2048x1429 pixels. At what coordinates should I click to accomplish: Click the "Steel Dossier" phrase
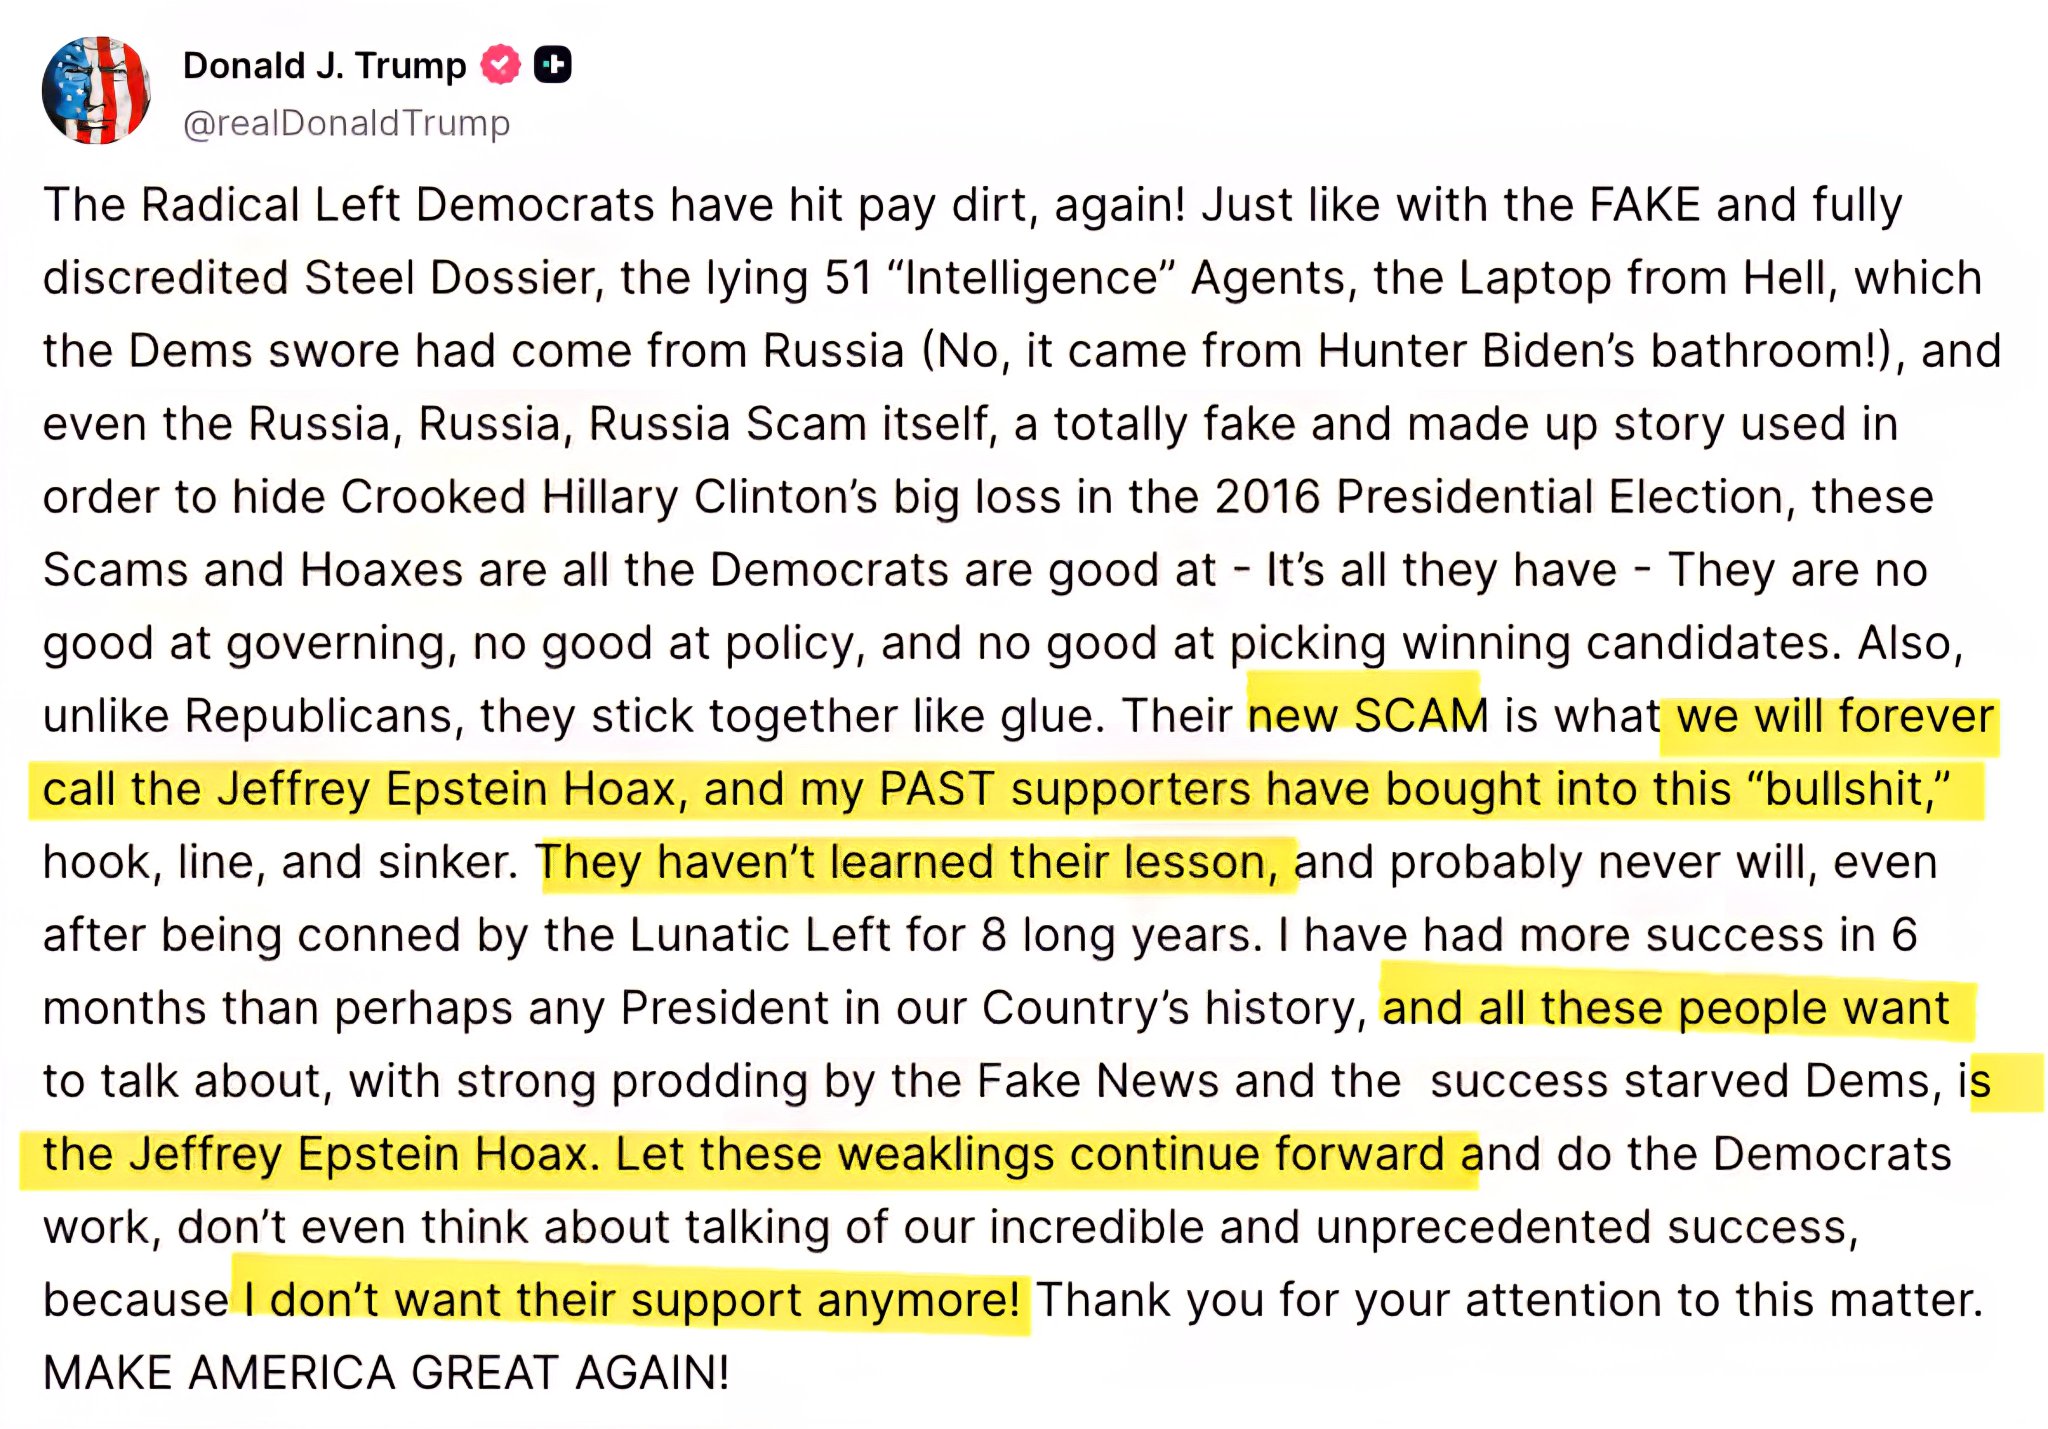(449, 278)
